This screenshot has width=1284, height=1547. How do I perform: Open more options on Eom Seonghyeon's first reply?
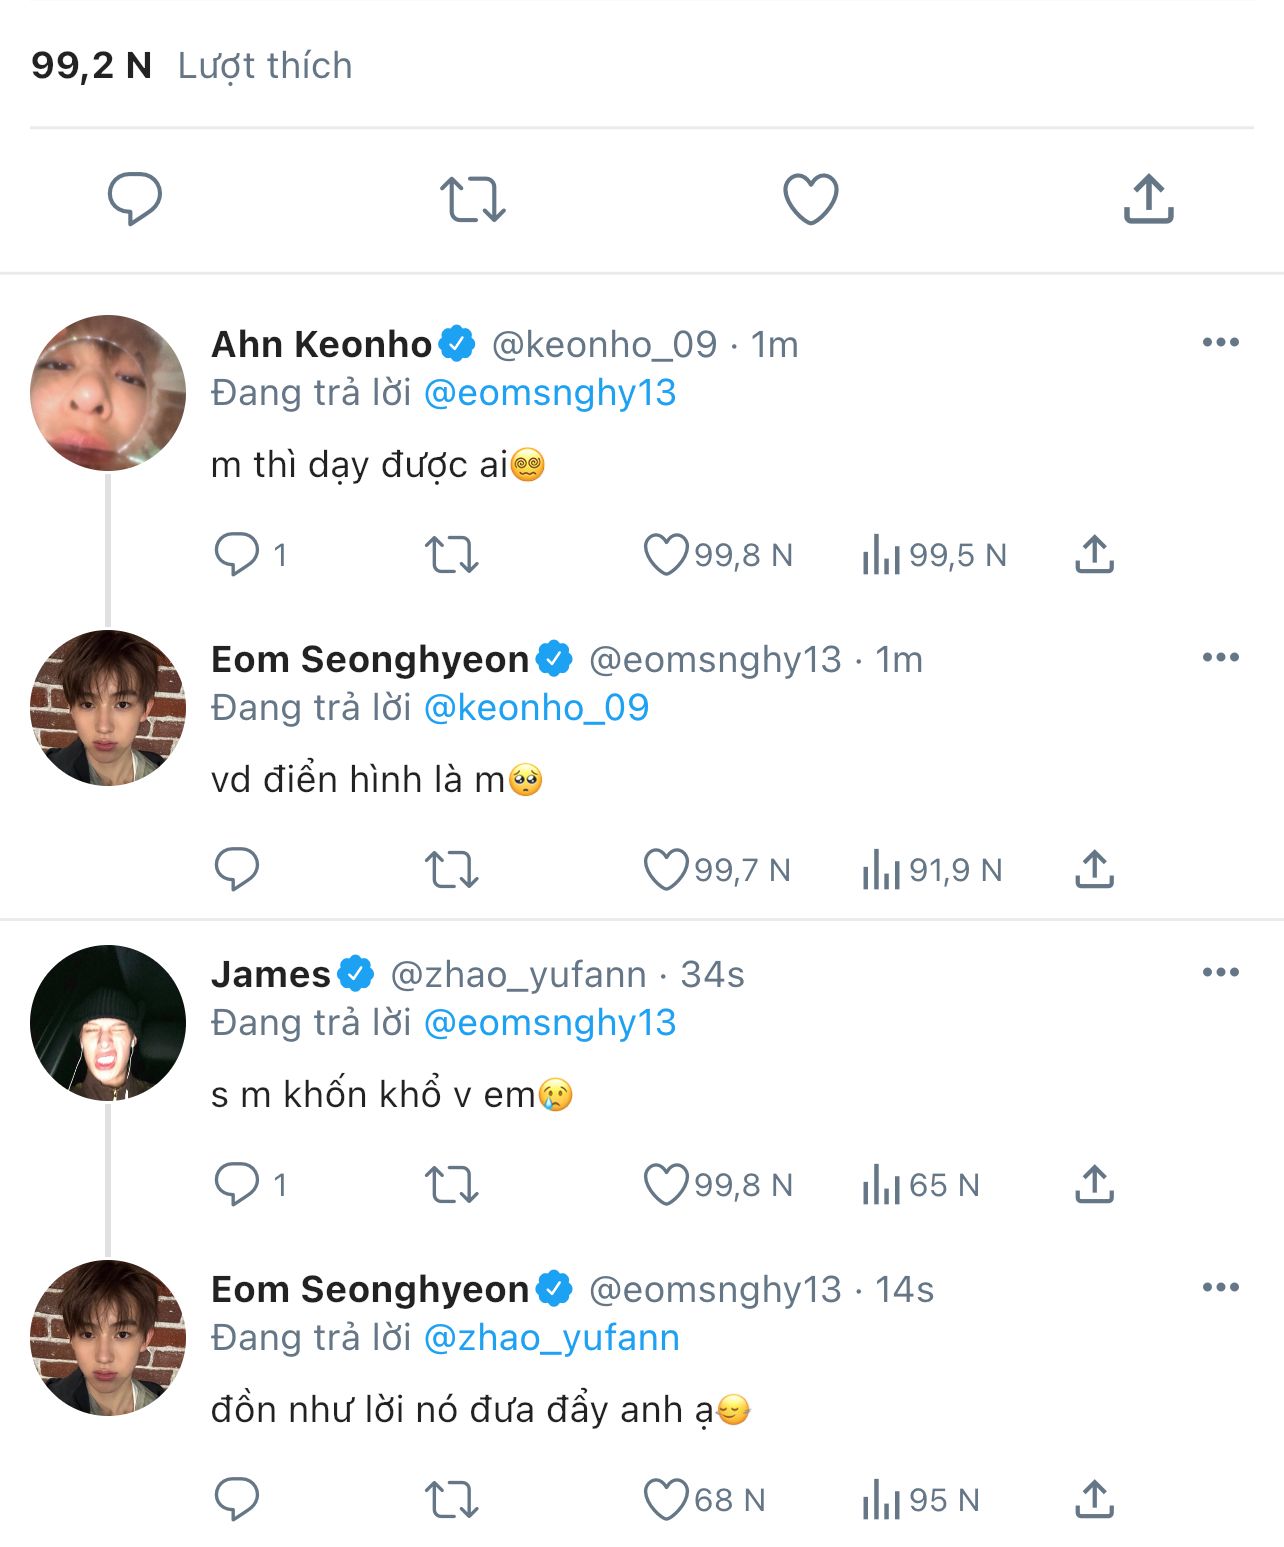(1220, 658)
